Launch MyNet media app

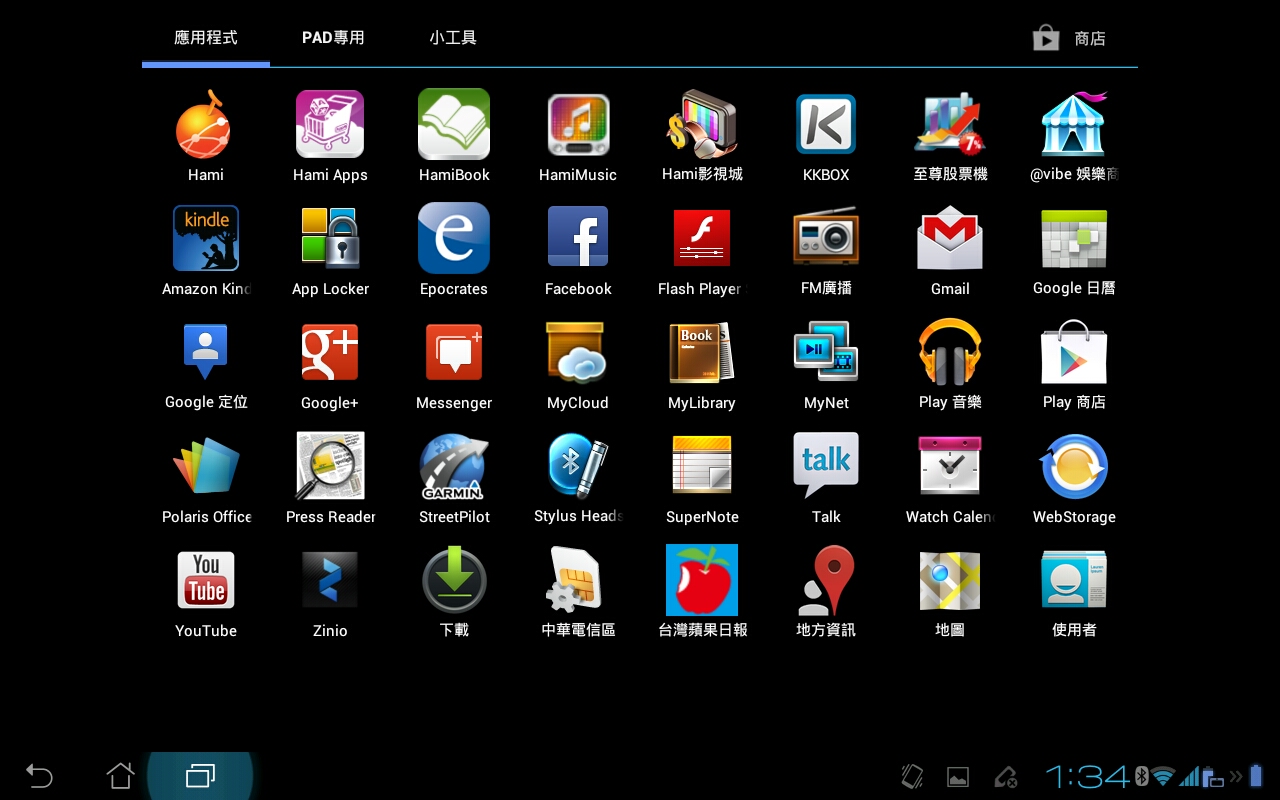click(x=826, y=352)
